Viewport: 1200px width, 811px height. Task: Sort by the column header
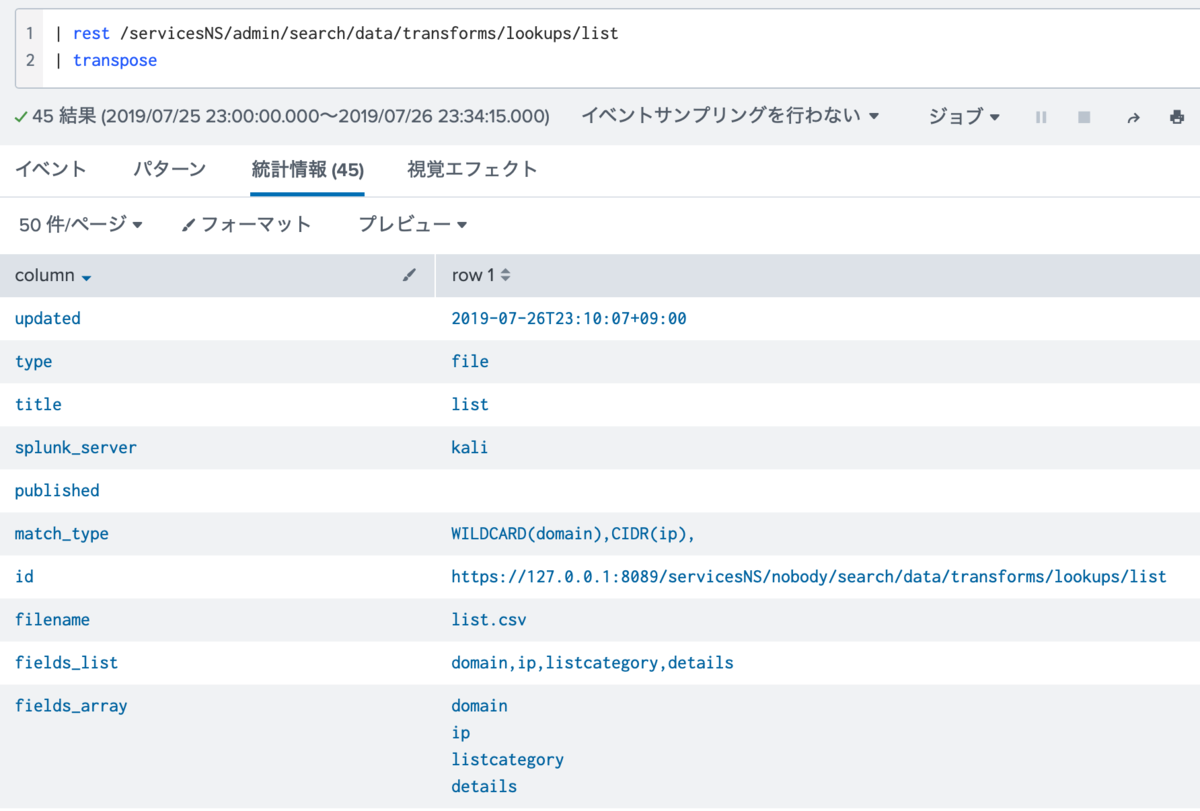pyautogui.click(x=53, y=275)
